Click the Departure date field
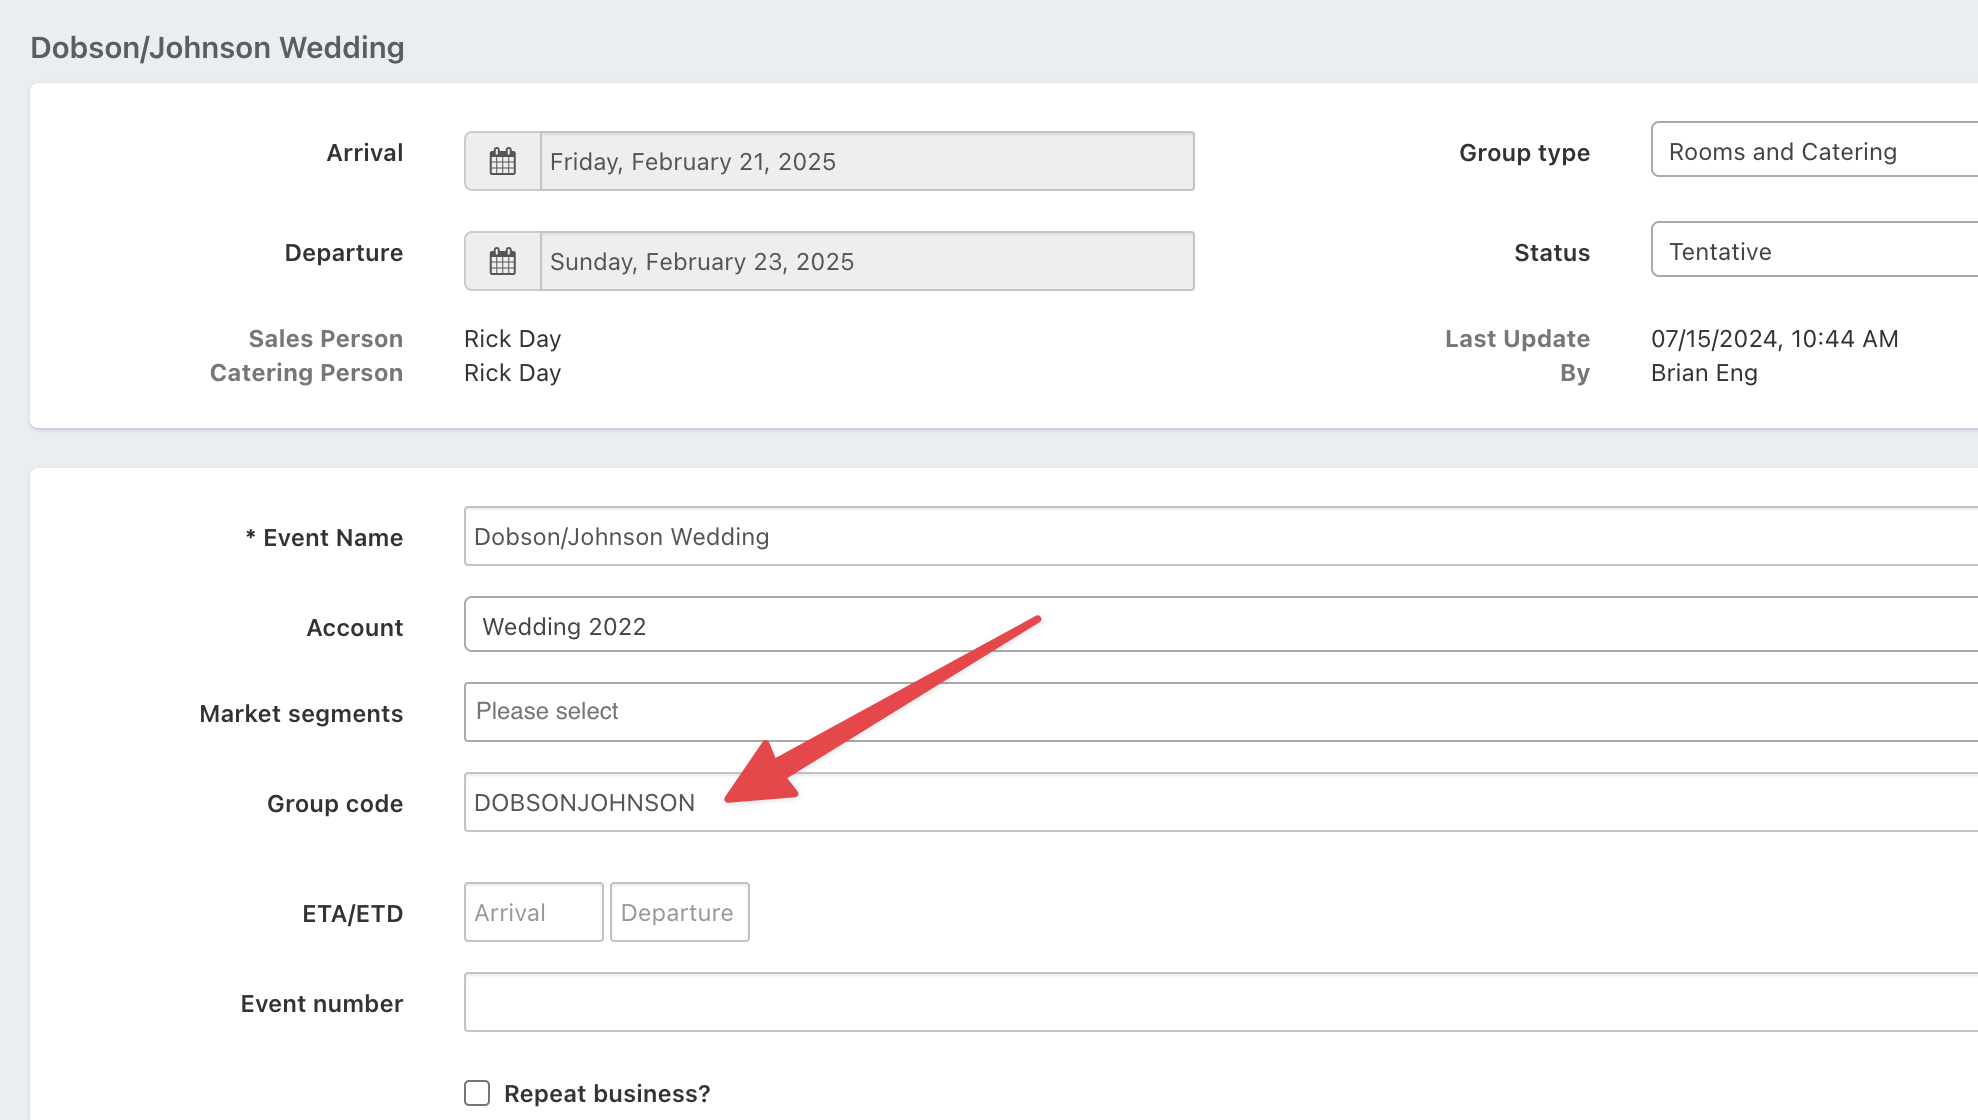The width and height of the screenshot is (1978, 1120). pyautogui.click(x=866, y=261)
